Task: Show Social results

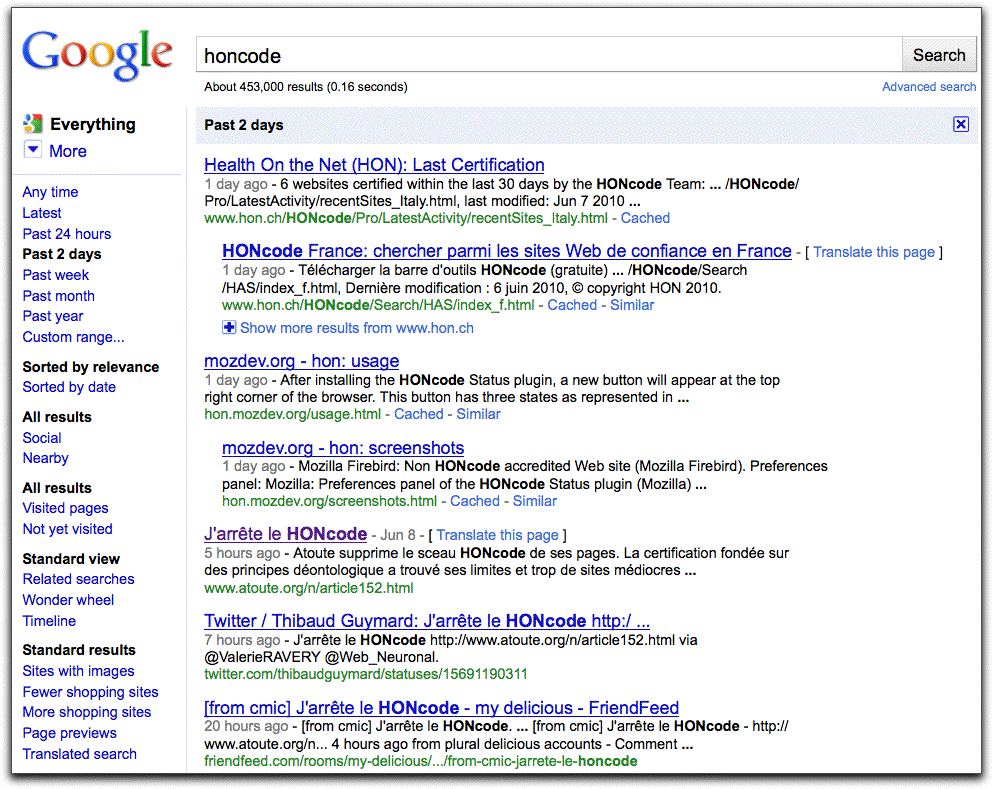Action: pyautogui.click(x=42, y=438)
